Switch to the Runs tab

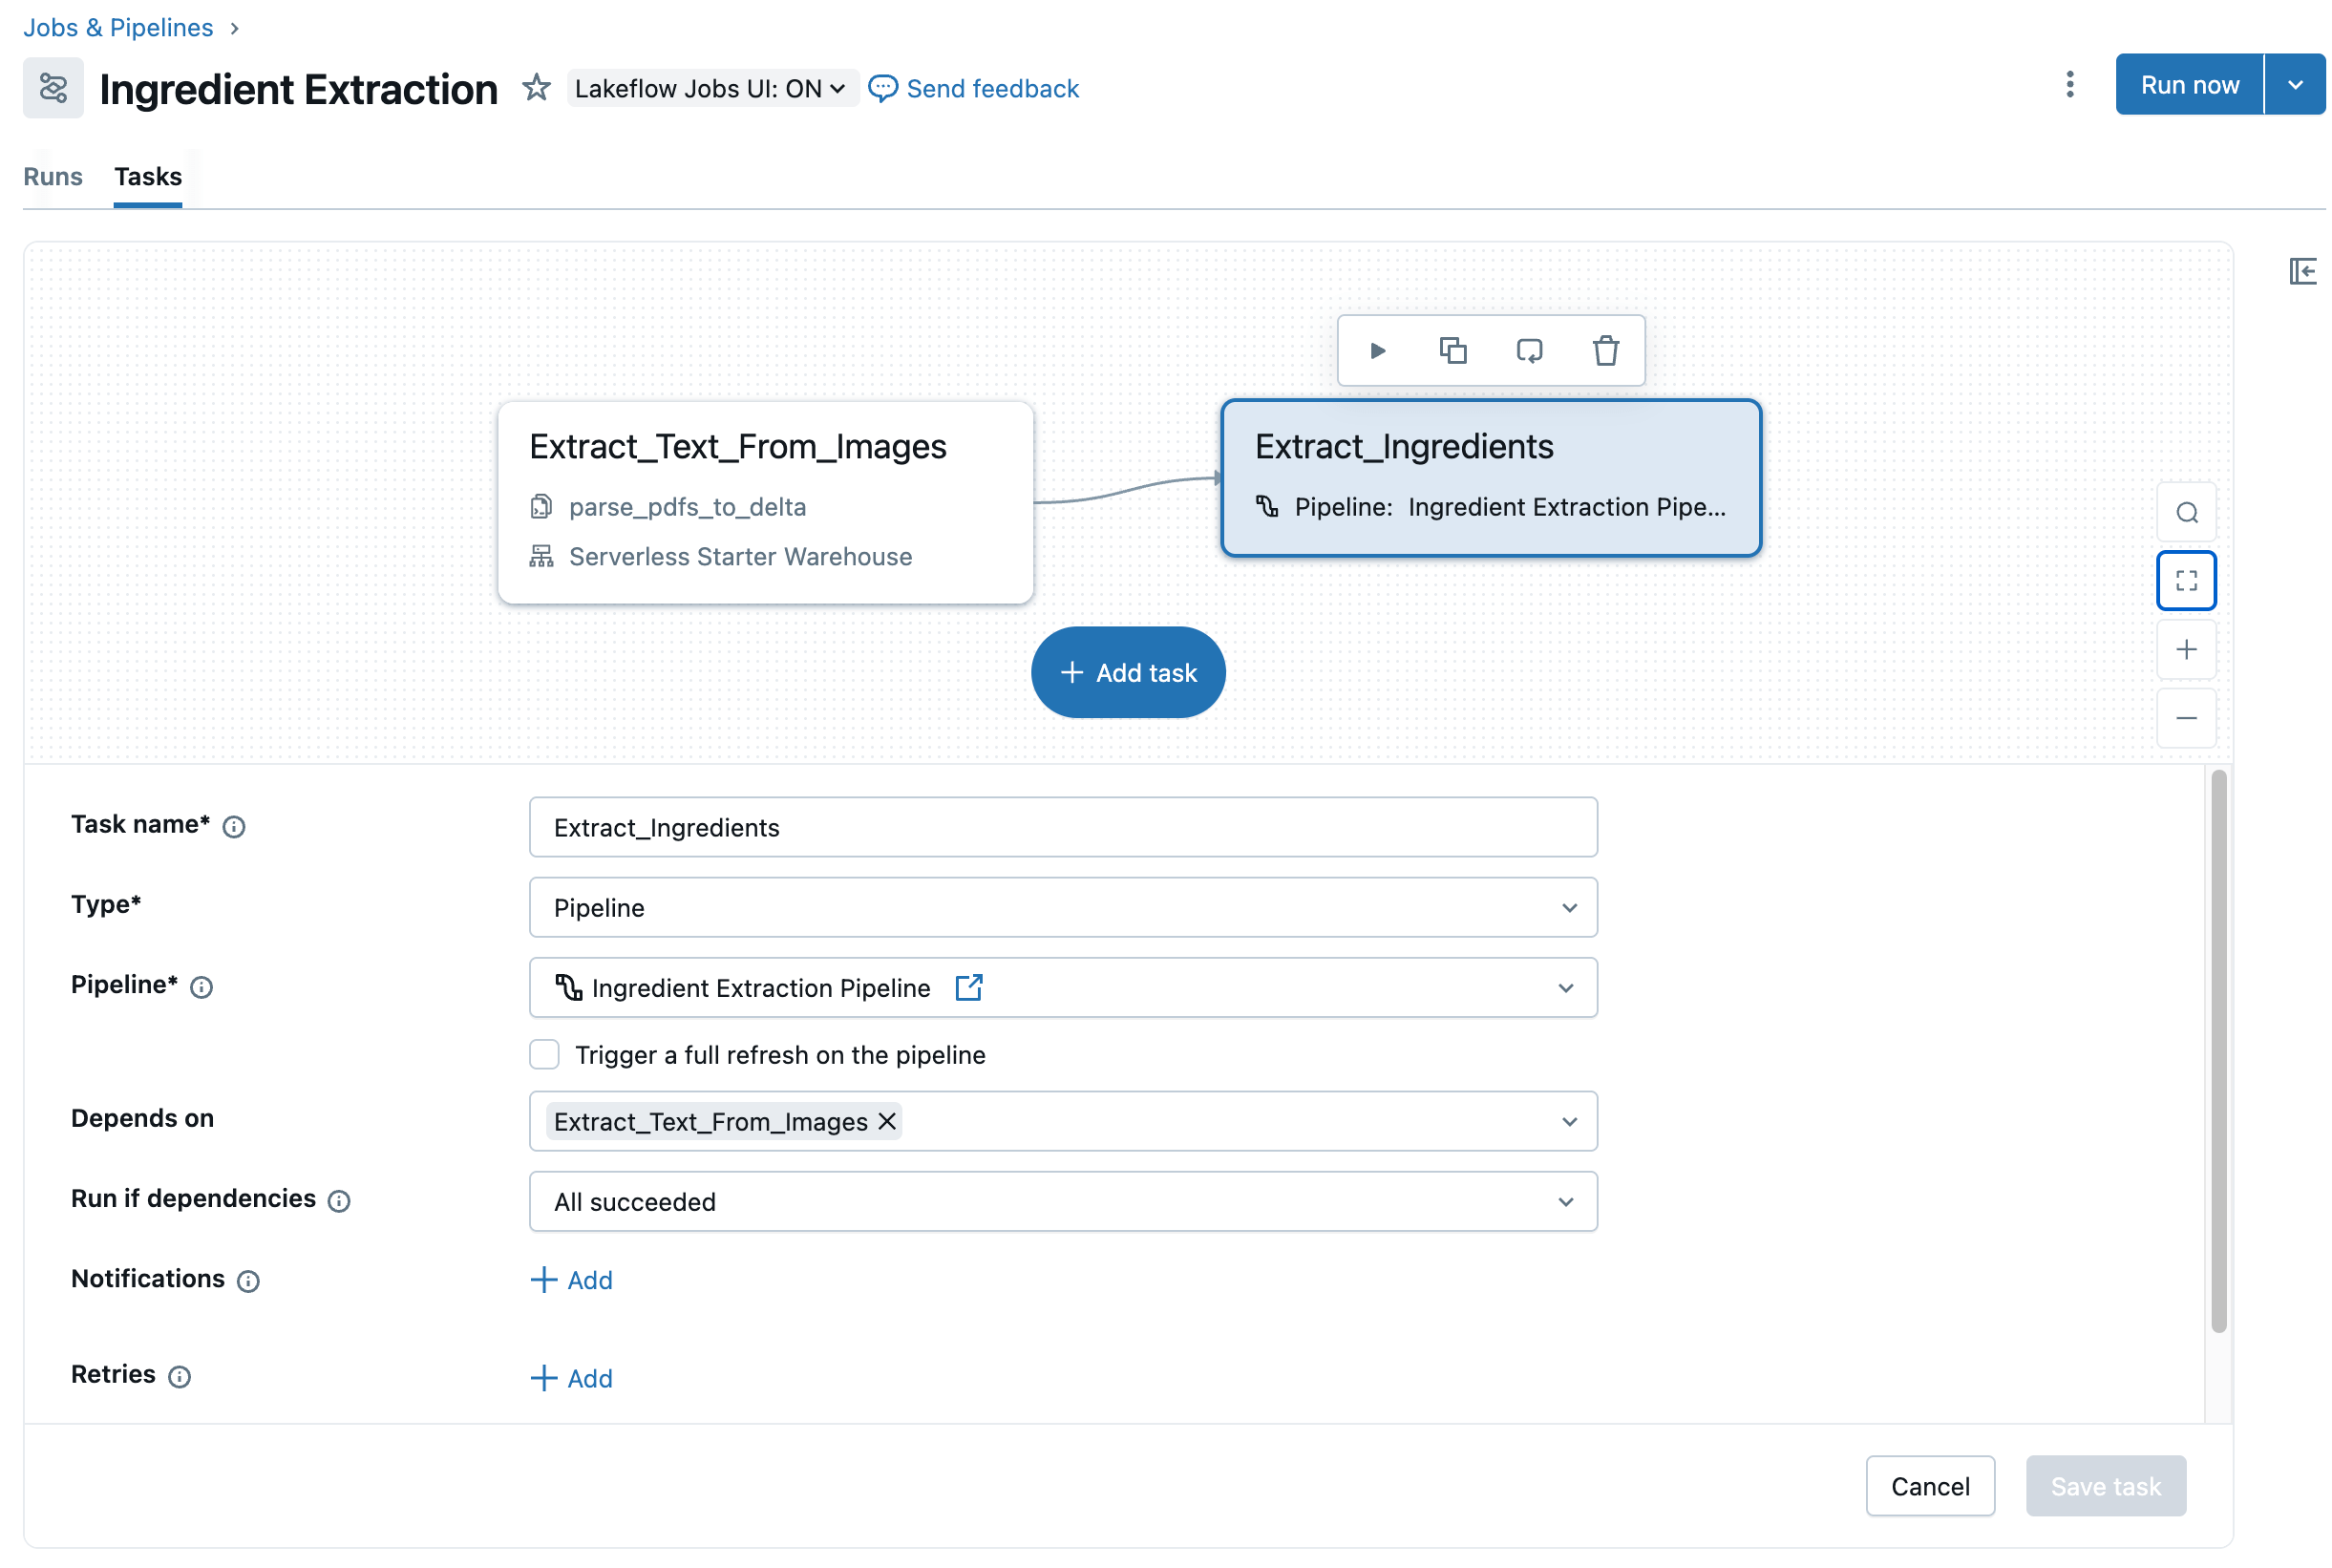coord(53,177)
